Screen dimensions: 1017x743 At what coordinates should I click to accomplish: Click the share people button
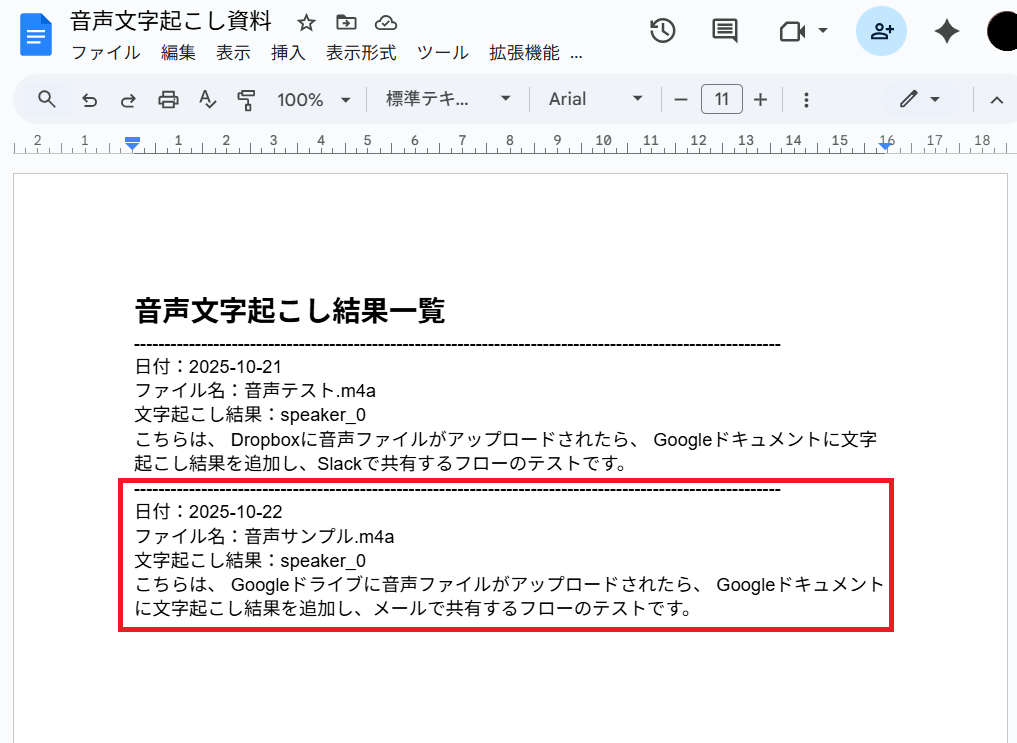(x=881, y=31)
